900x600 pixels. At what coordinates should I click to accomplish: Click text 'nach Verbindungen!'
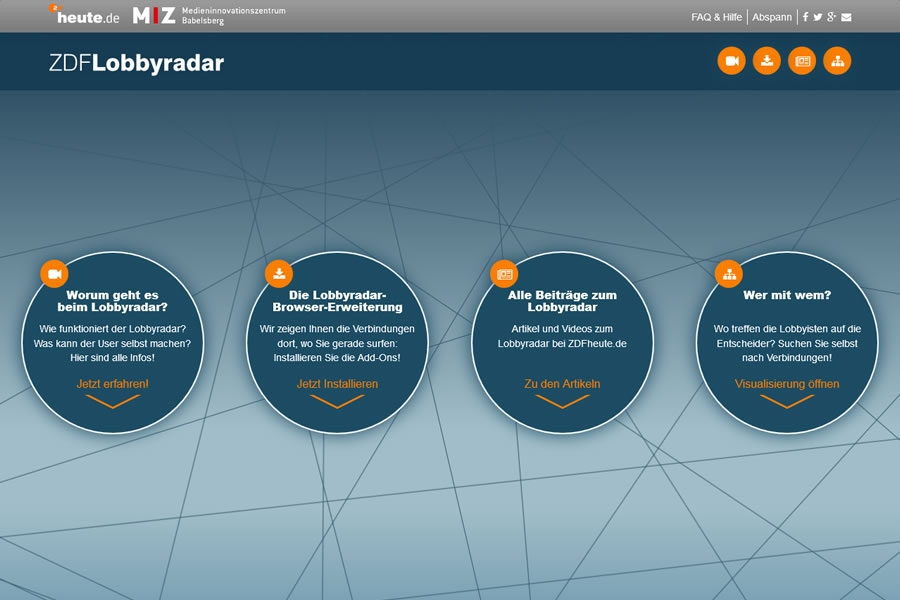[x=787, y=358]
